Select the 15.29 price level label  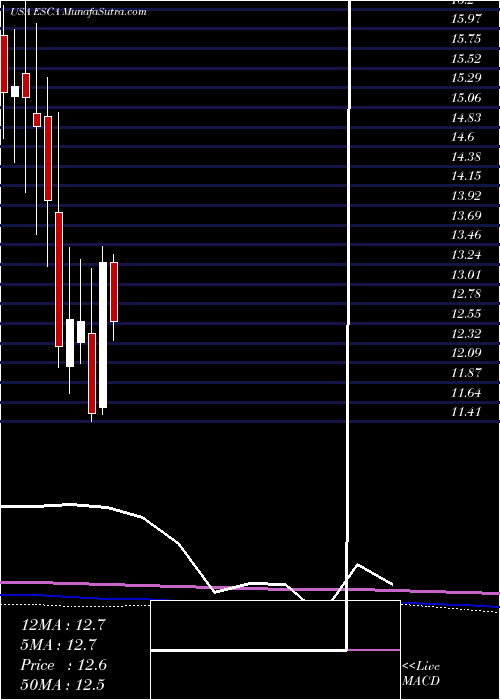click(x=466, y=78)
